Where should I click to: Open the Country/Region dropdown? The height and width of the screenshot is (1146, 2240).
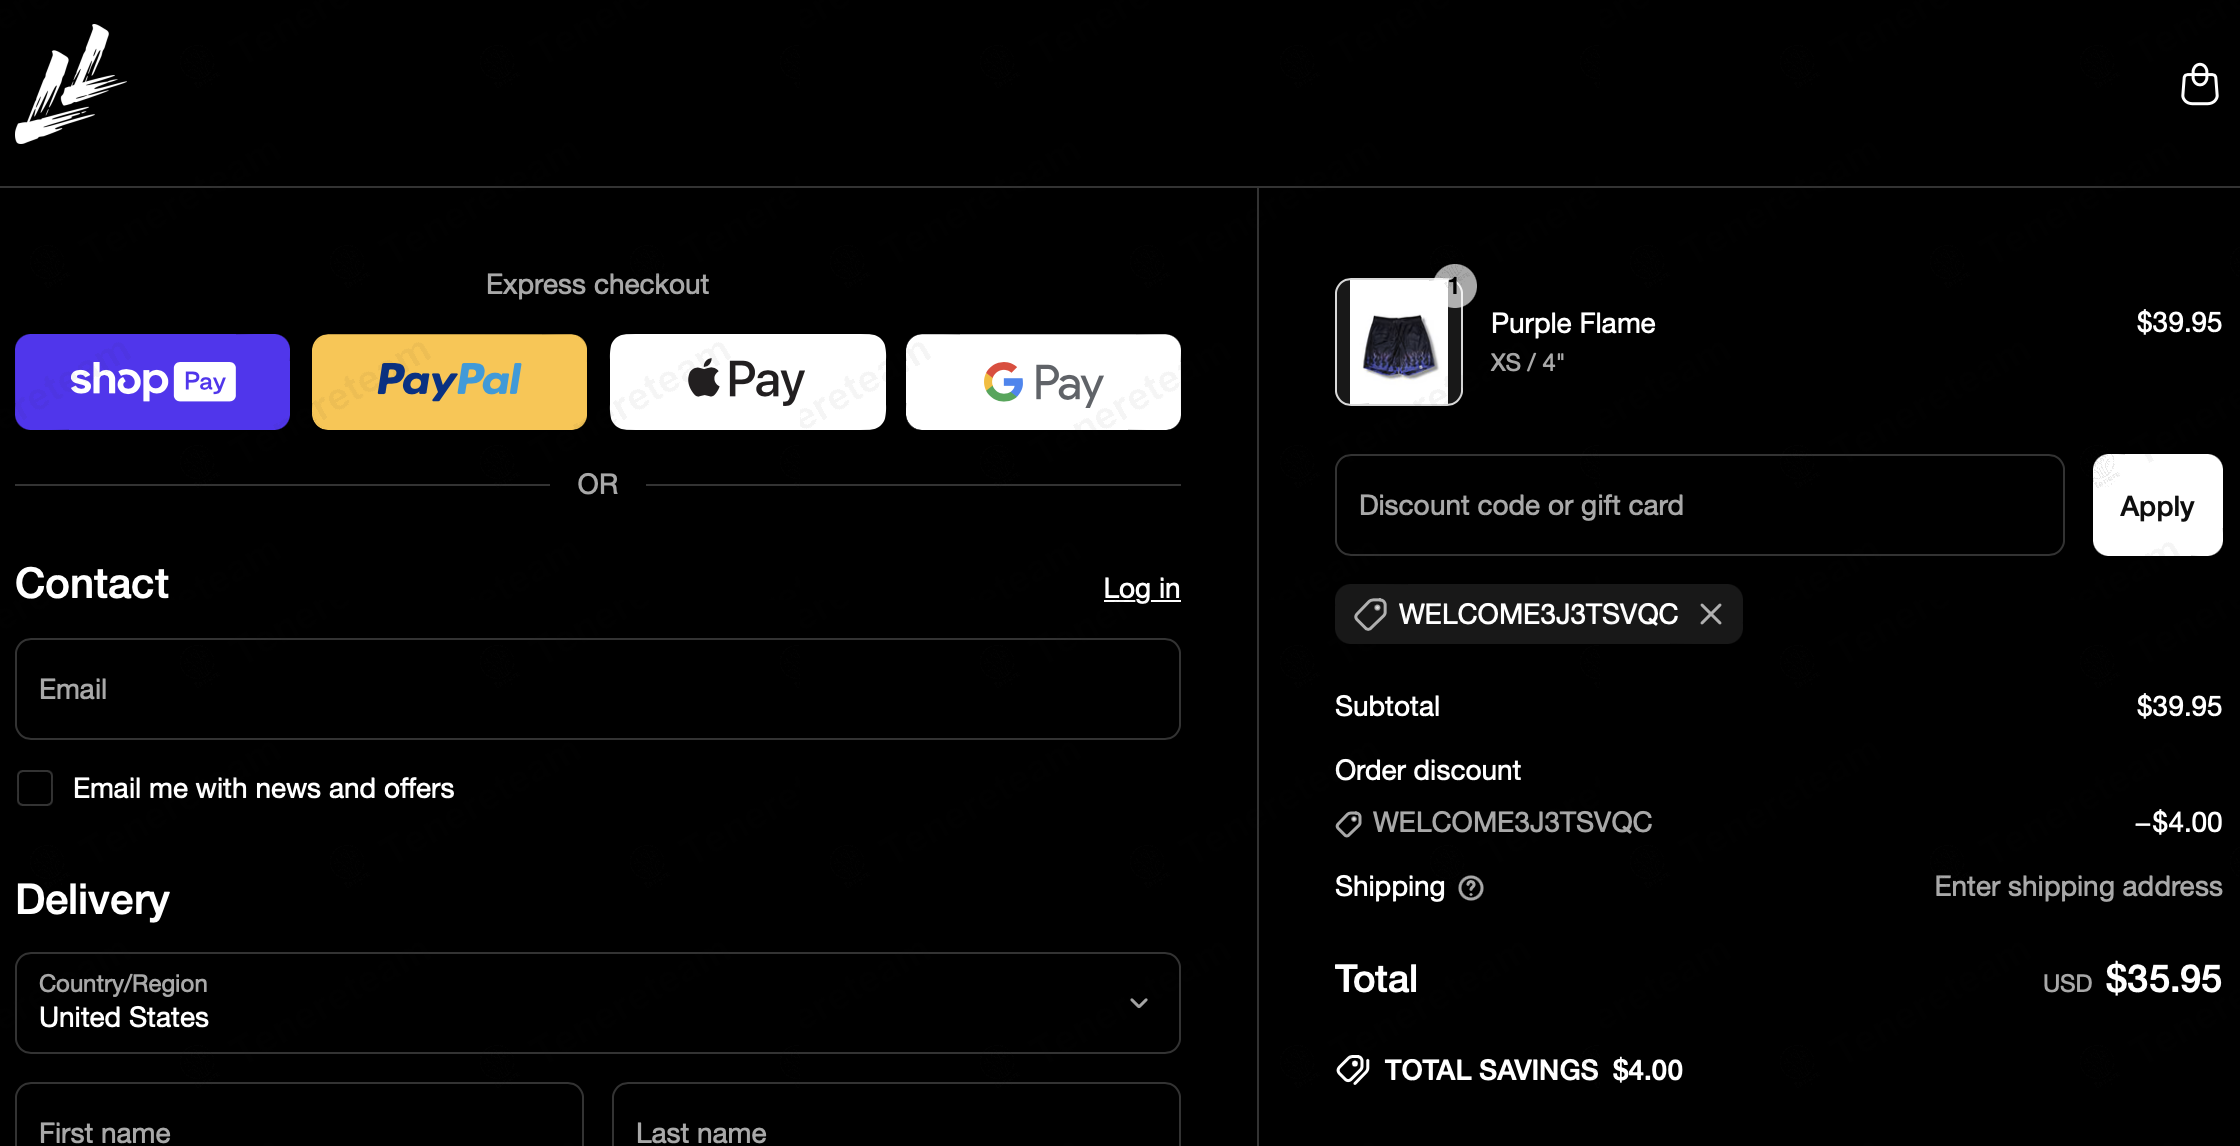597,1002
